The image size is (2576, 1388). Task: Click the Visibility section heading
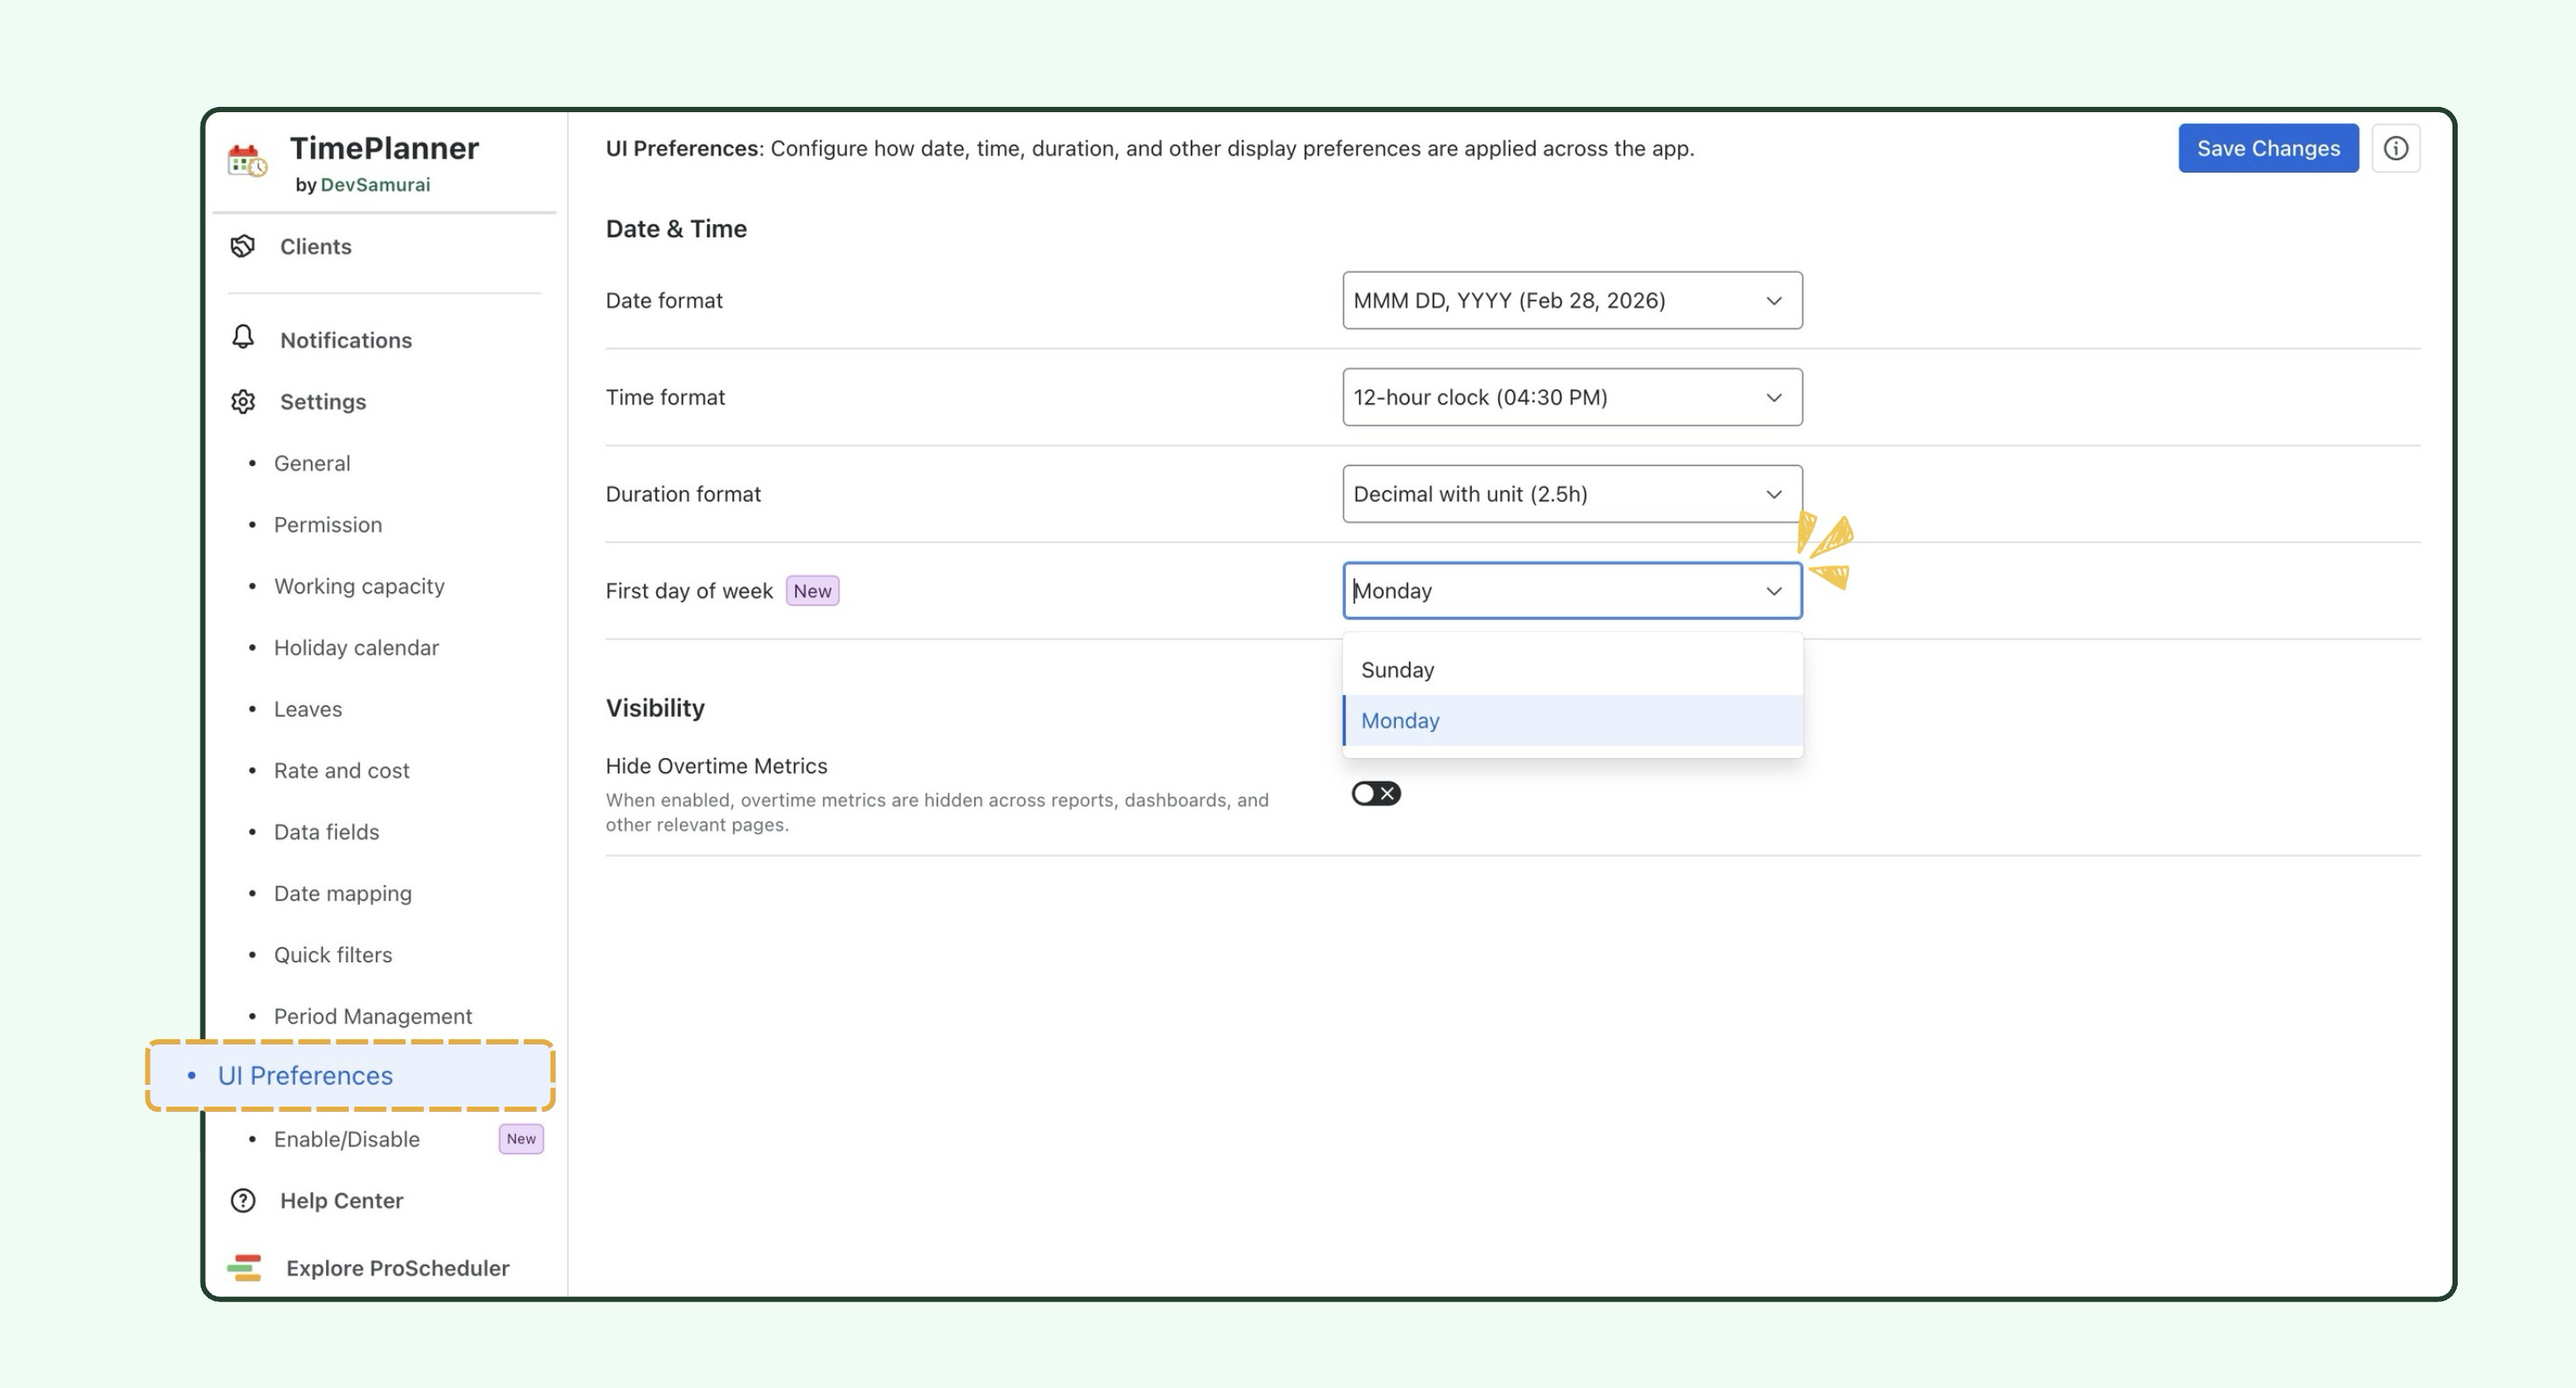(x=655, y=707)
